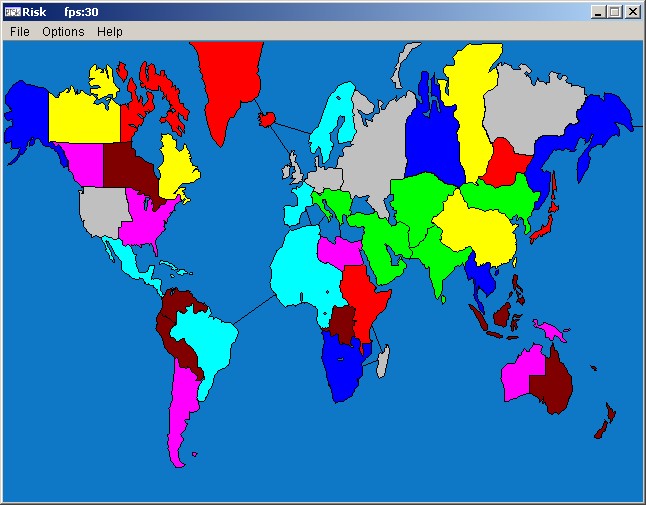Screen dimensions: 646x505
Task: Select the magenta Egypt territory
Action: 339,252
